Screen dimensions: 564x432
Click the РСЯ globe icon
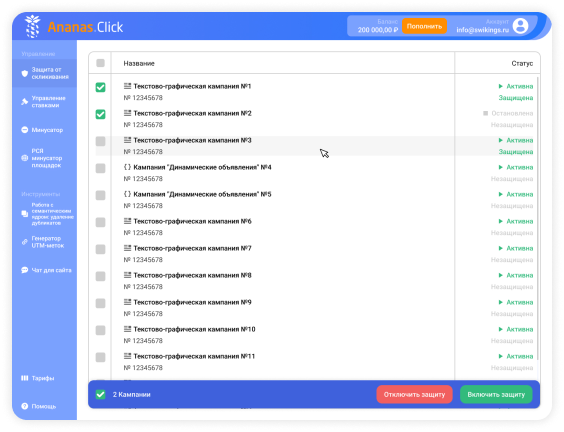click(x=24, y=158)
